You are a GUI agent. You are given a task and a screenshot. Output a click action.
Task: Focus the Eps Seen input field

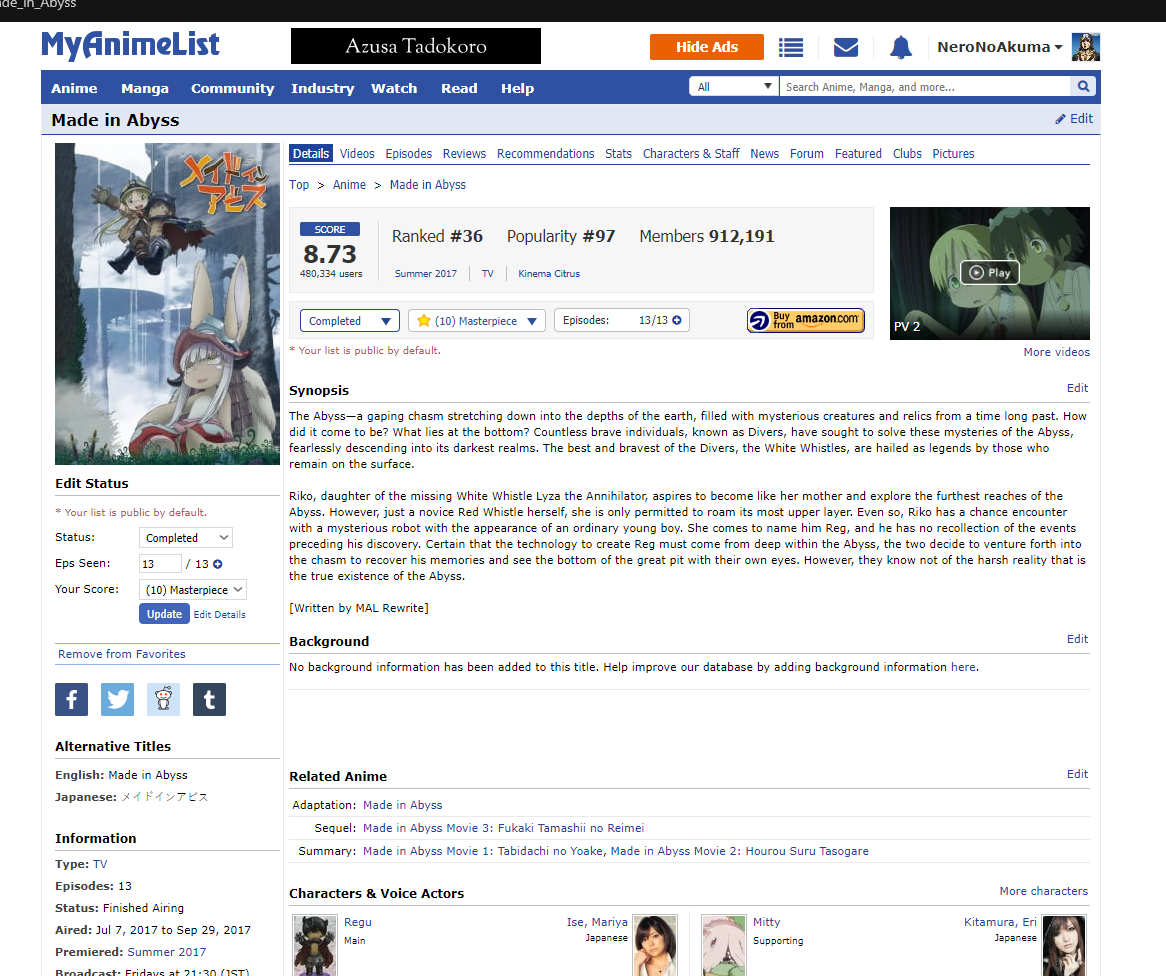click(160, 564)
